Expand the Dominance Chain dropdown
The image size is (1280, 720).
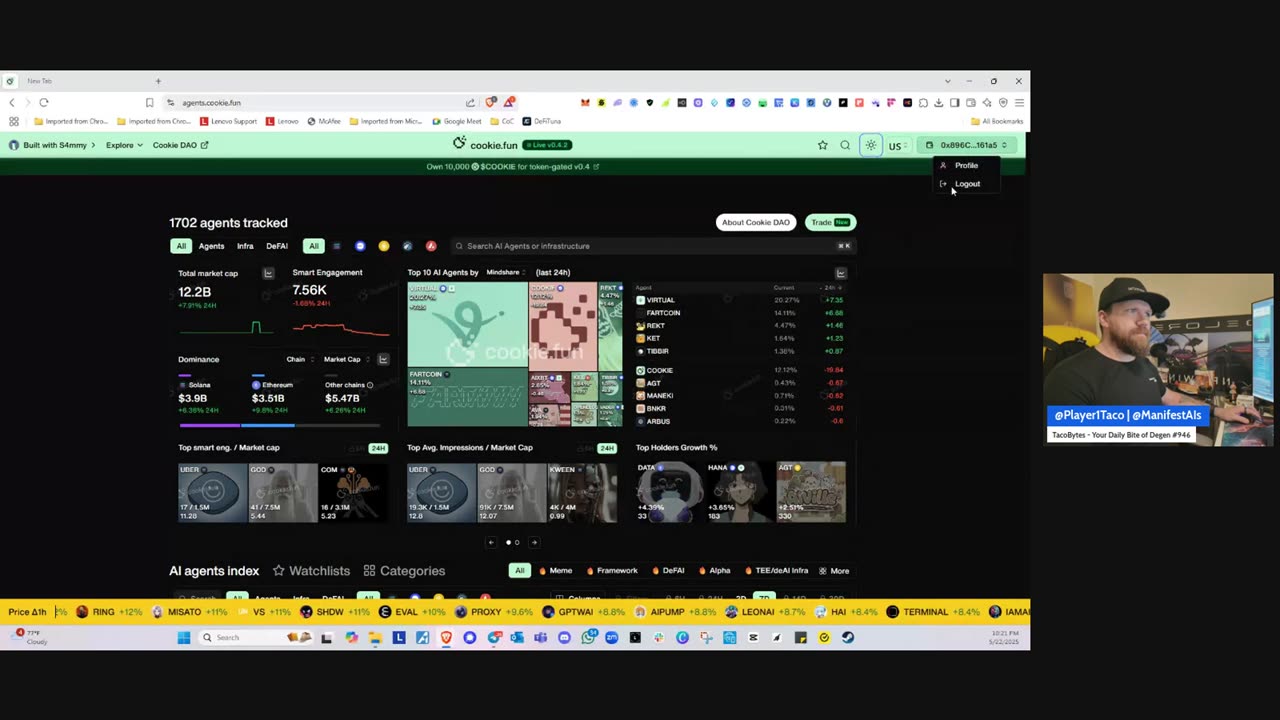pyautogui.click(x=300, y=359)
